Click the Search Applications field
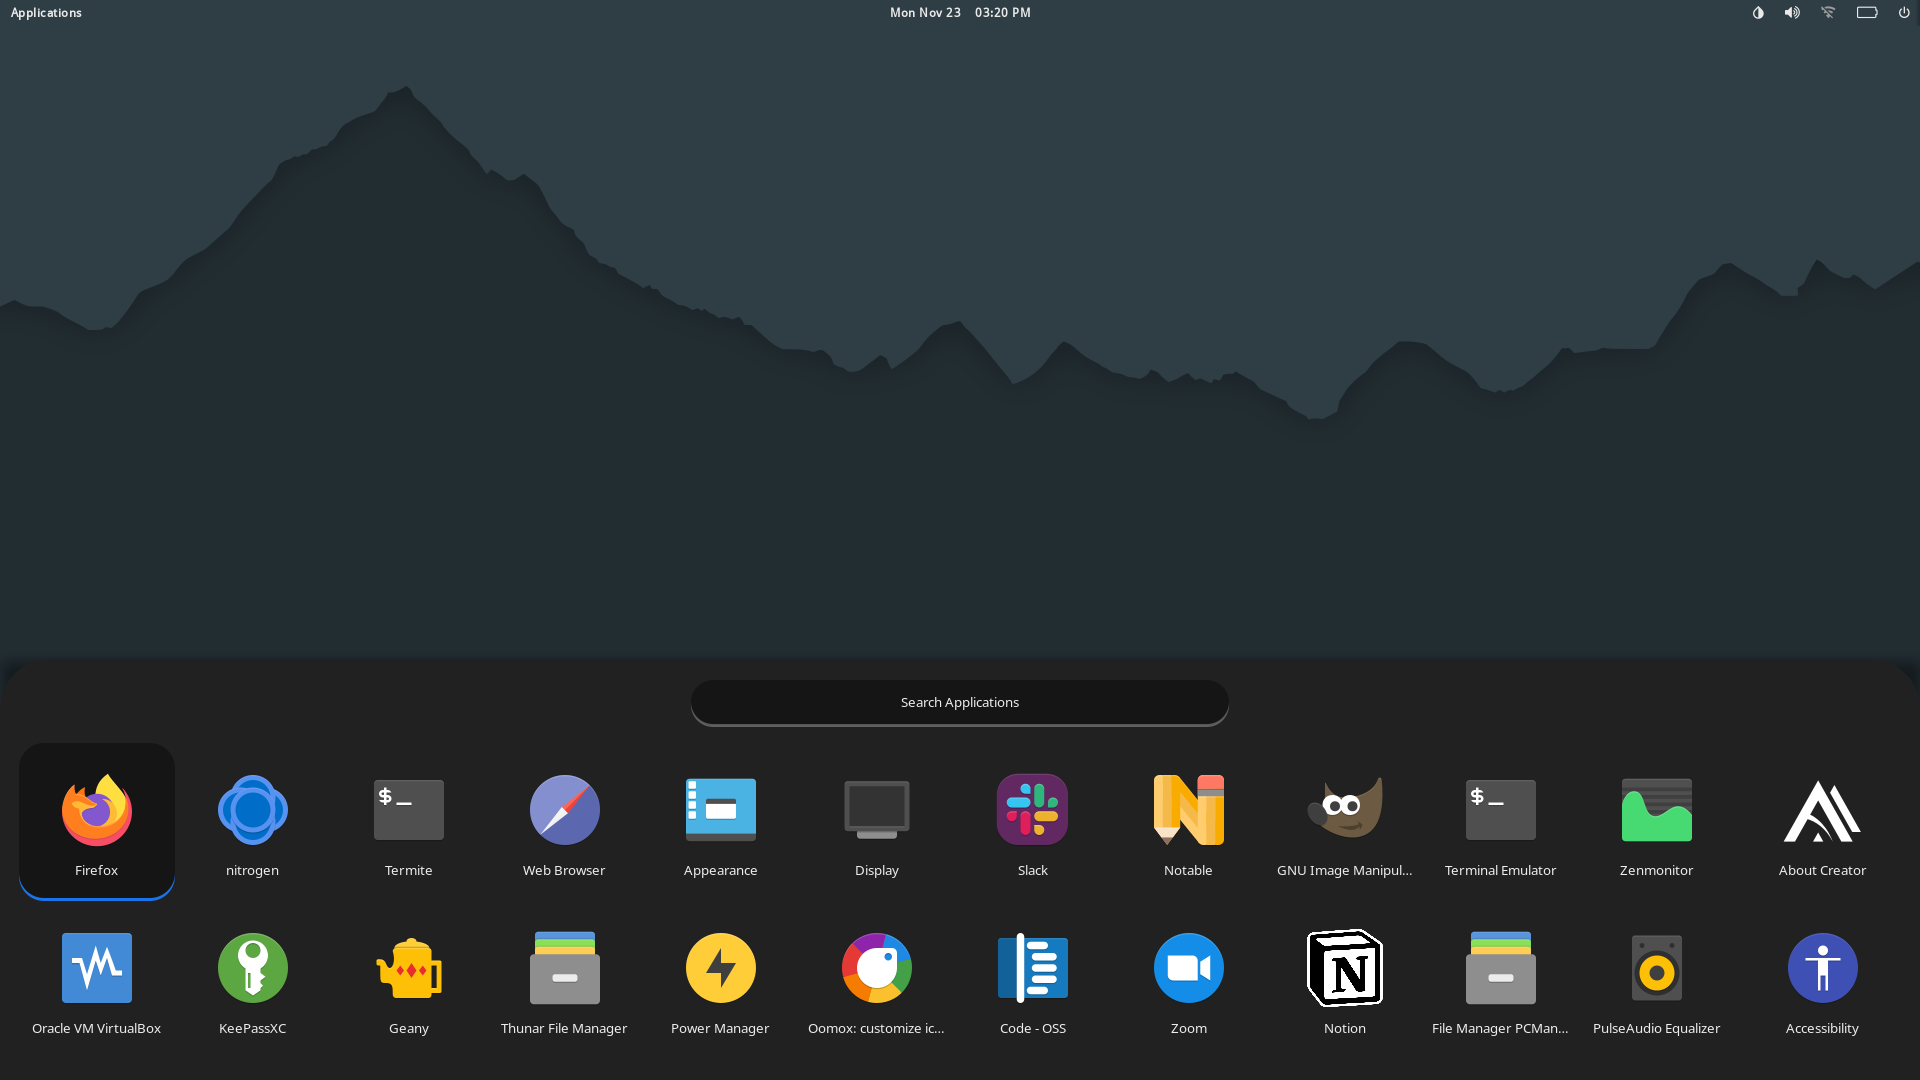The image size is (1920, 1080). tap(959, 702)
